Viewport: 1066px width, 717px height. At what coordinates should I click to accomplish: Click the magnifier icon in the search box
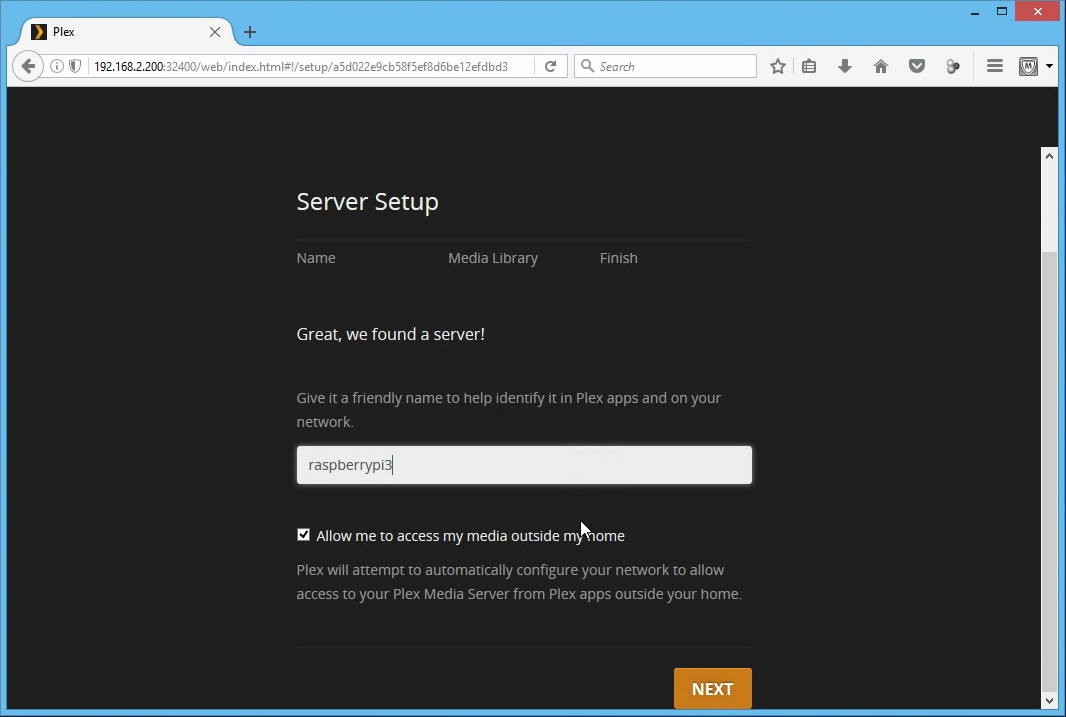click(587, 66)
